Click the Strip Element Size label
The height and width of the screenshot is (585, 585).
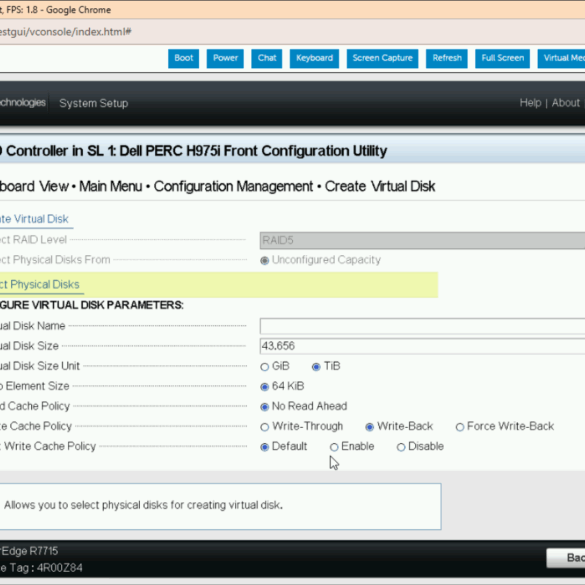tap(35, 386)
